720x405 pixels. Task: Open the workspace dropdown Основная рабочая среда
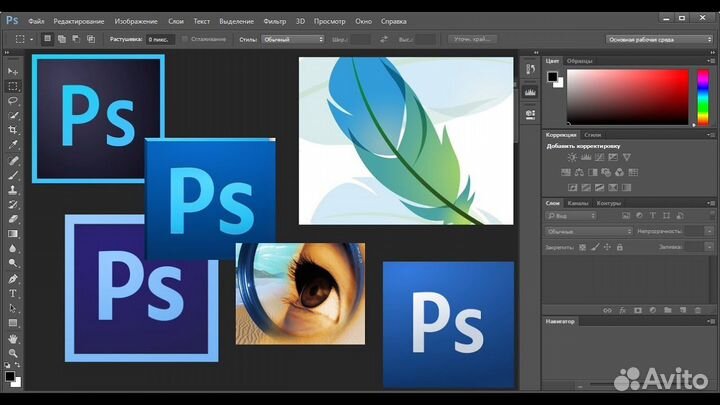point(659,39)
